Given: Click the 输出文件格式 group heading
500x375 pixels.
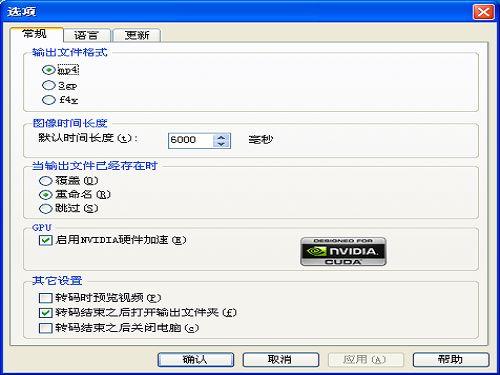Looking at the screenshot, I should point(70,52).
